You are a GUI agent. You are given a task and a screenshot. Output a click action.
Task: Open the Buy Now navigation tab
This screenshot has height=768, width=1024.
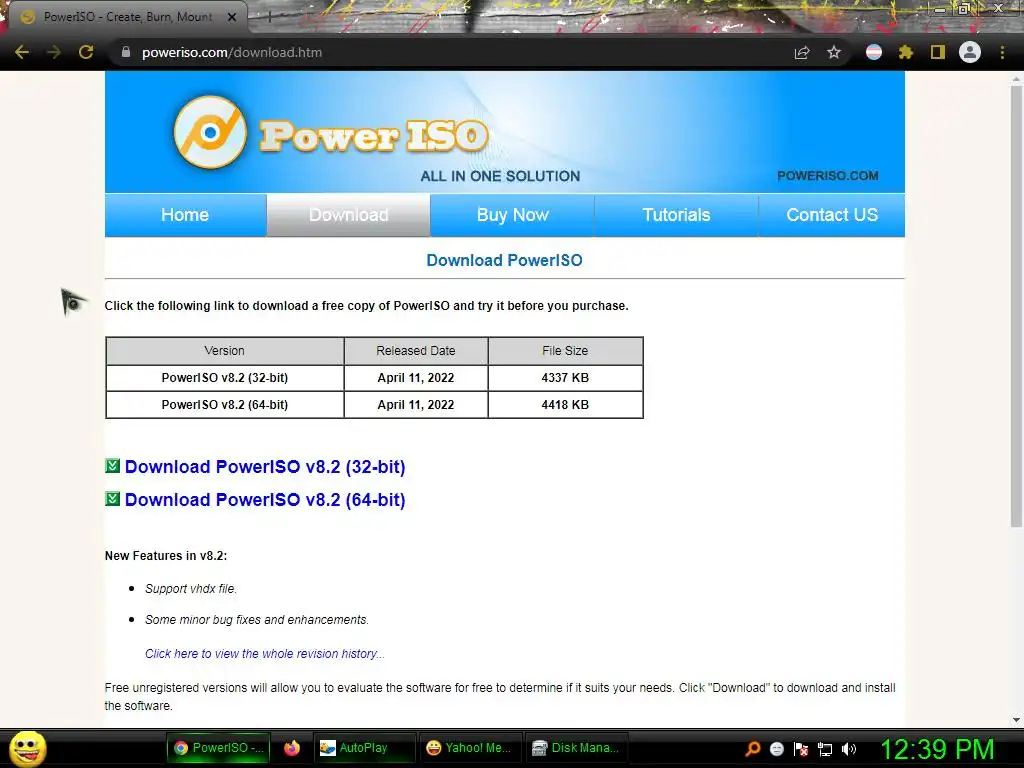[x=513, y=215]
